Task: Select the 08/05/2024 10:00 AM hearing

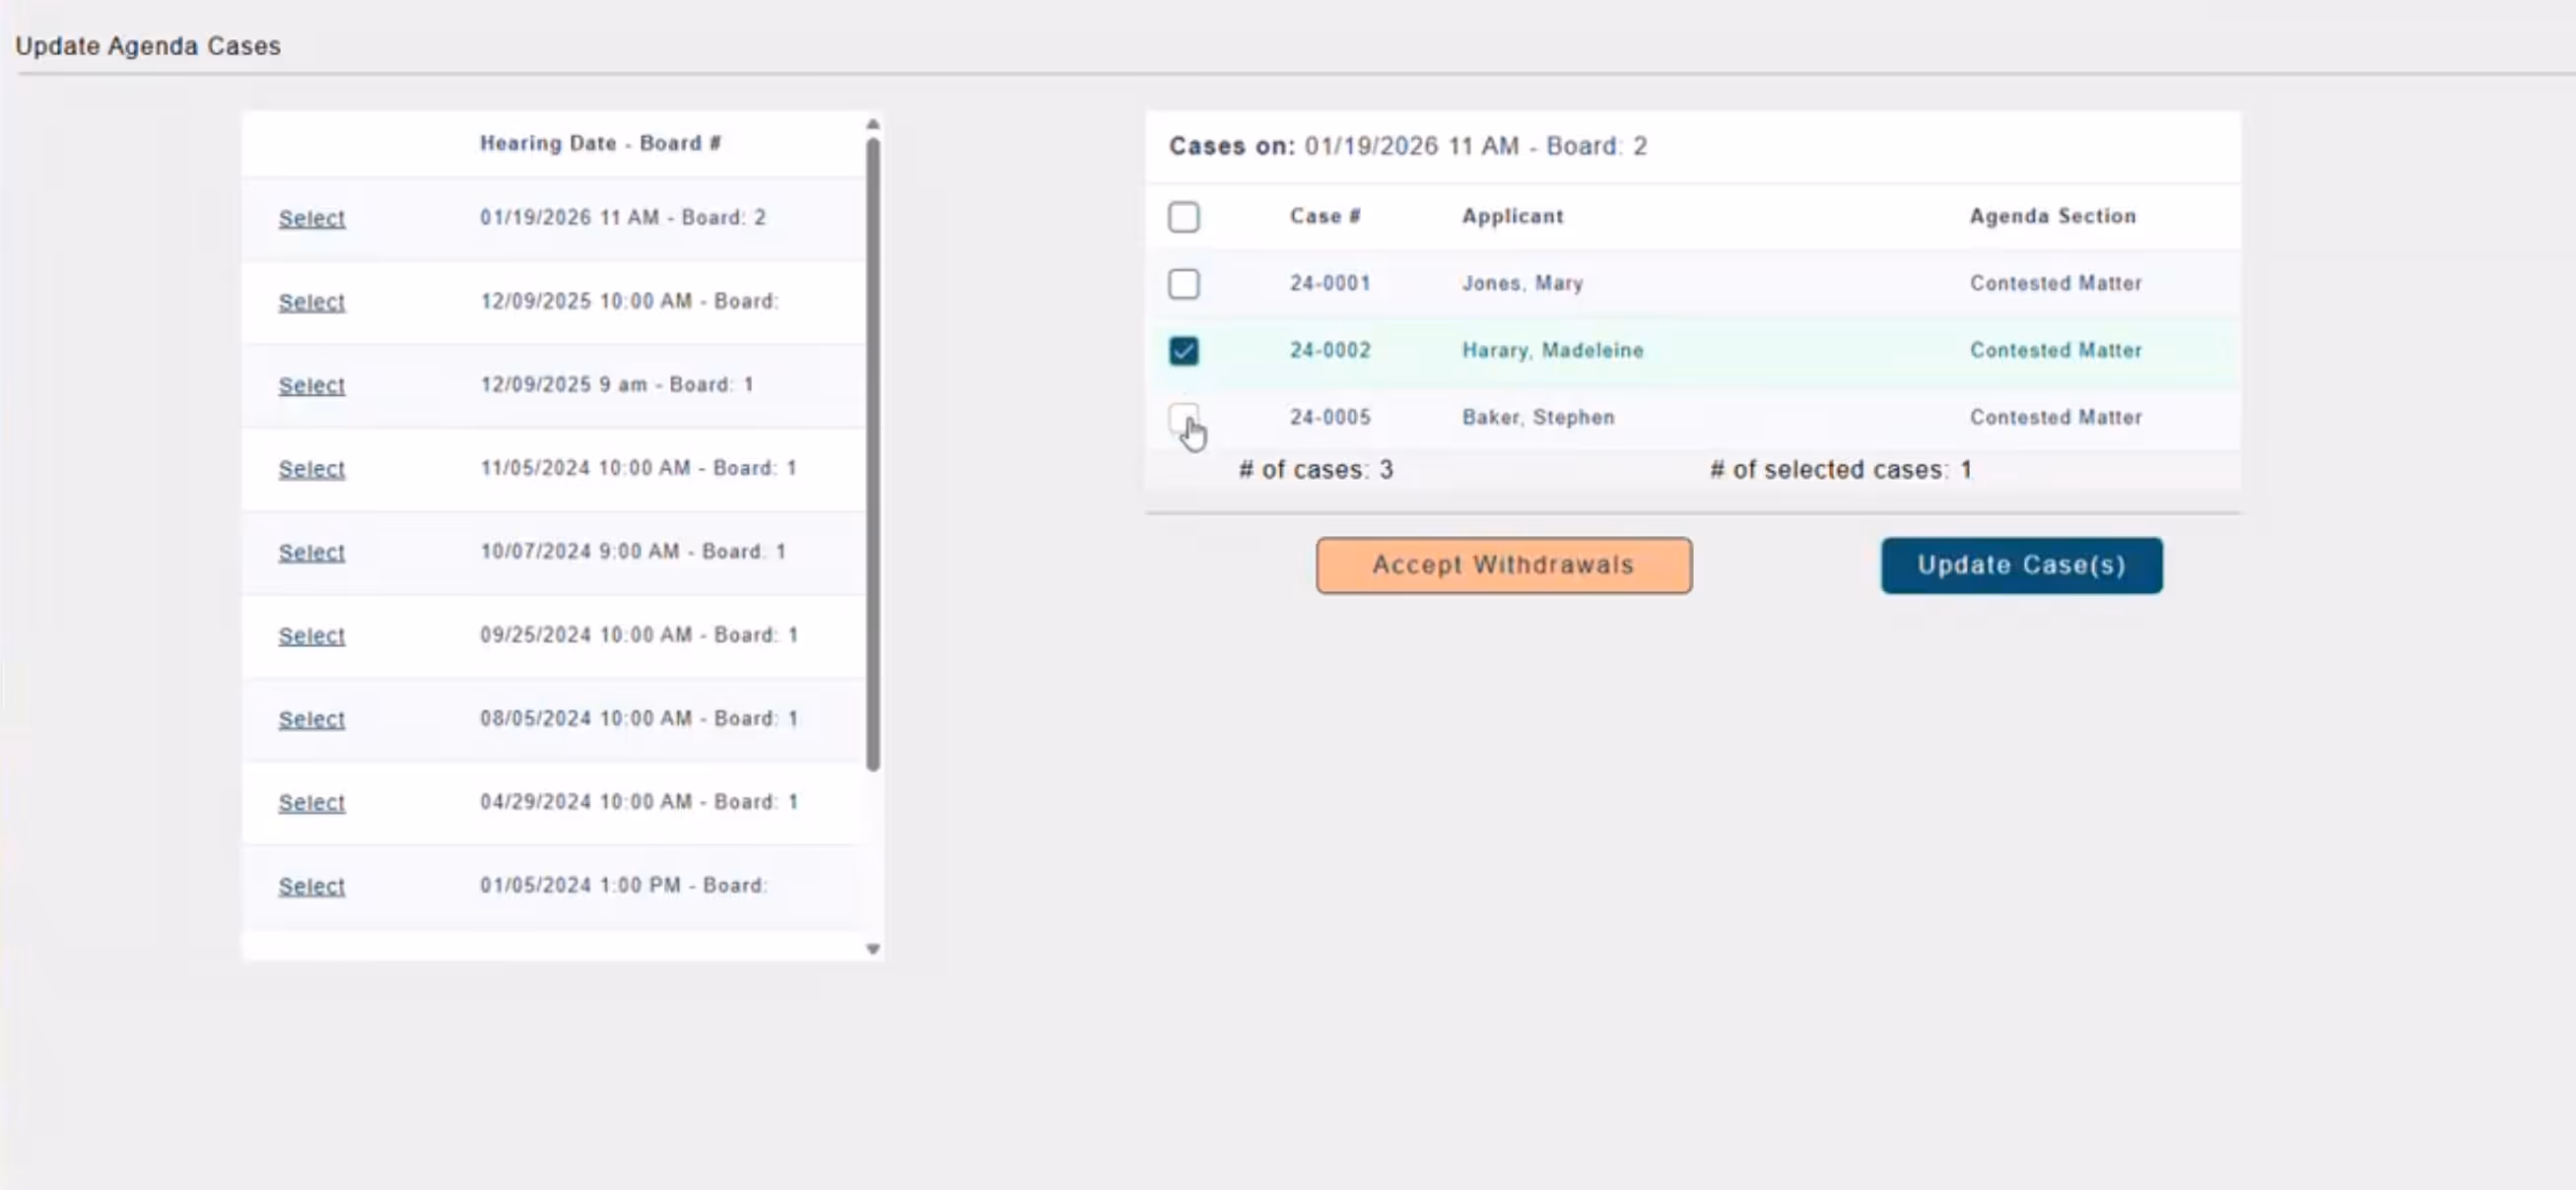Action: point(311,719)
